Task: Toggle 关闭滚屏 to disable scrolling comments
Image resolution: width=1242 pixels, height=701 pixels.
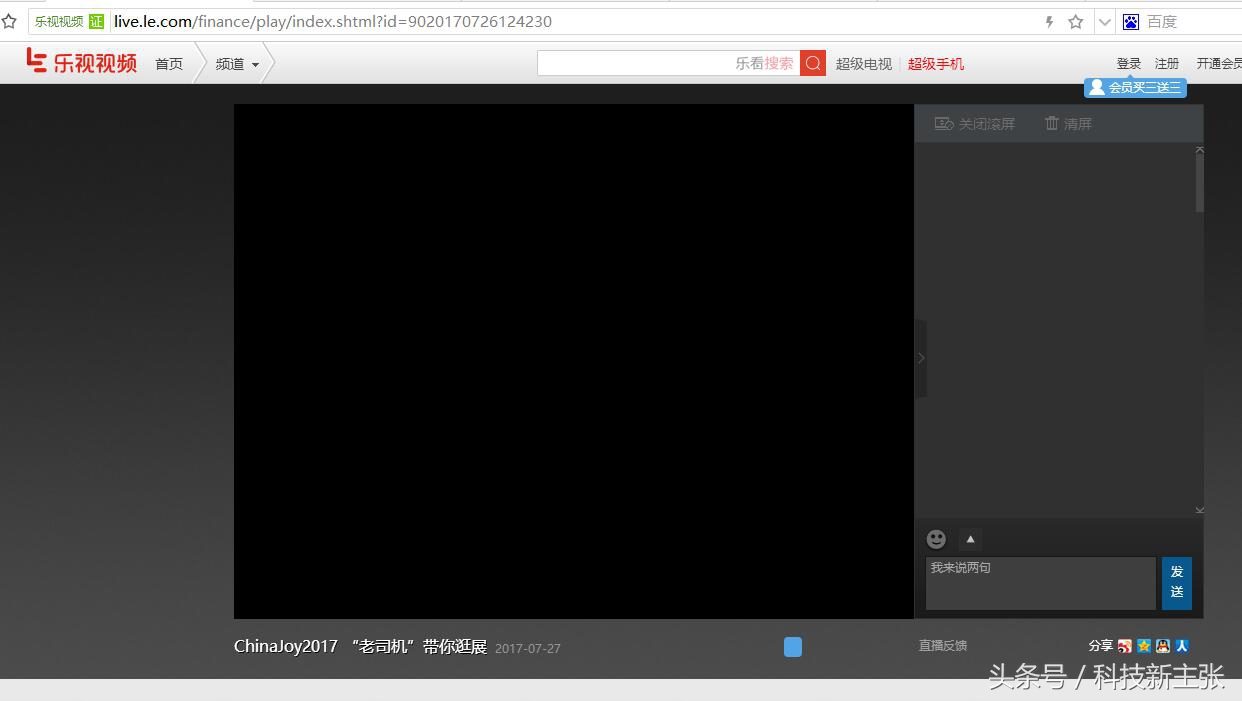Action: pos(973,123)
